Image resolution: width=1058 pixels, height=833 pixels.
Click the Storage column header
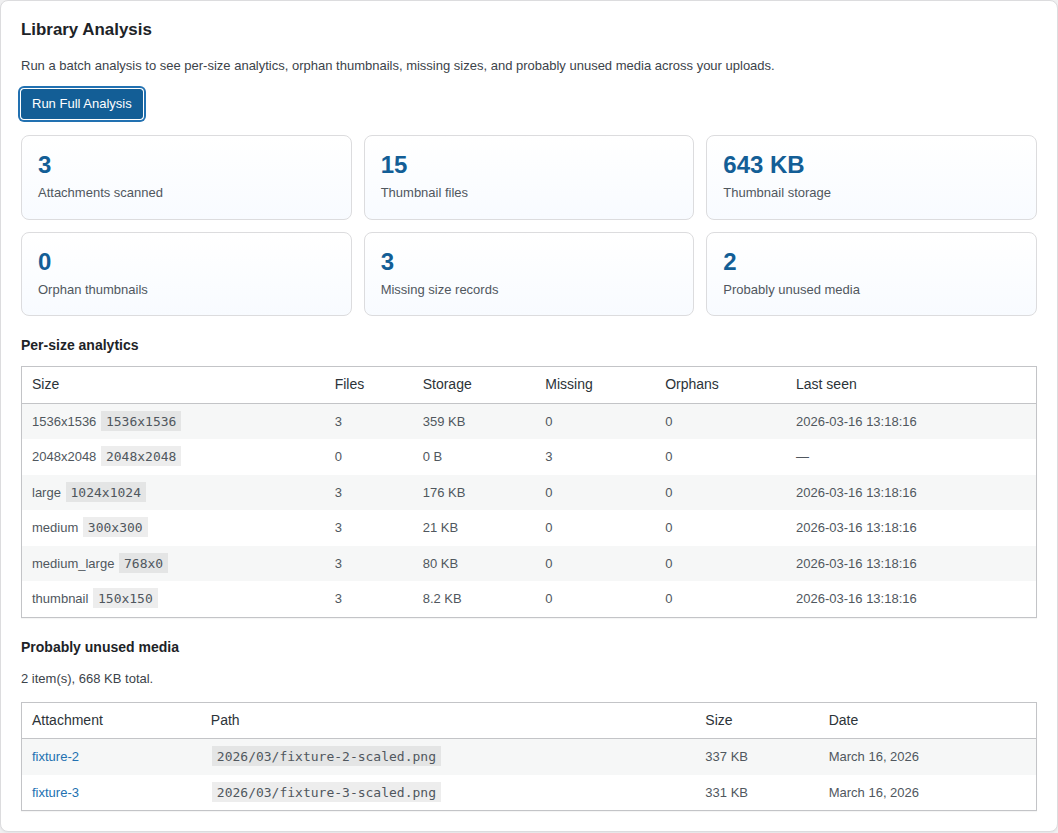click(447, 384)
